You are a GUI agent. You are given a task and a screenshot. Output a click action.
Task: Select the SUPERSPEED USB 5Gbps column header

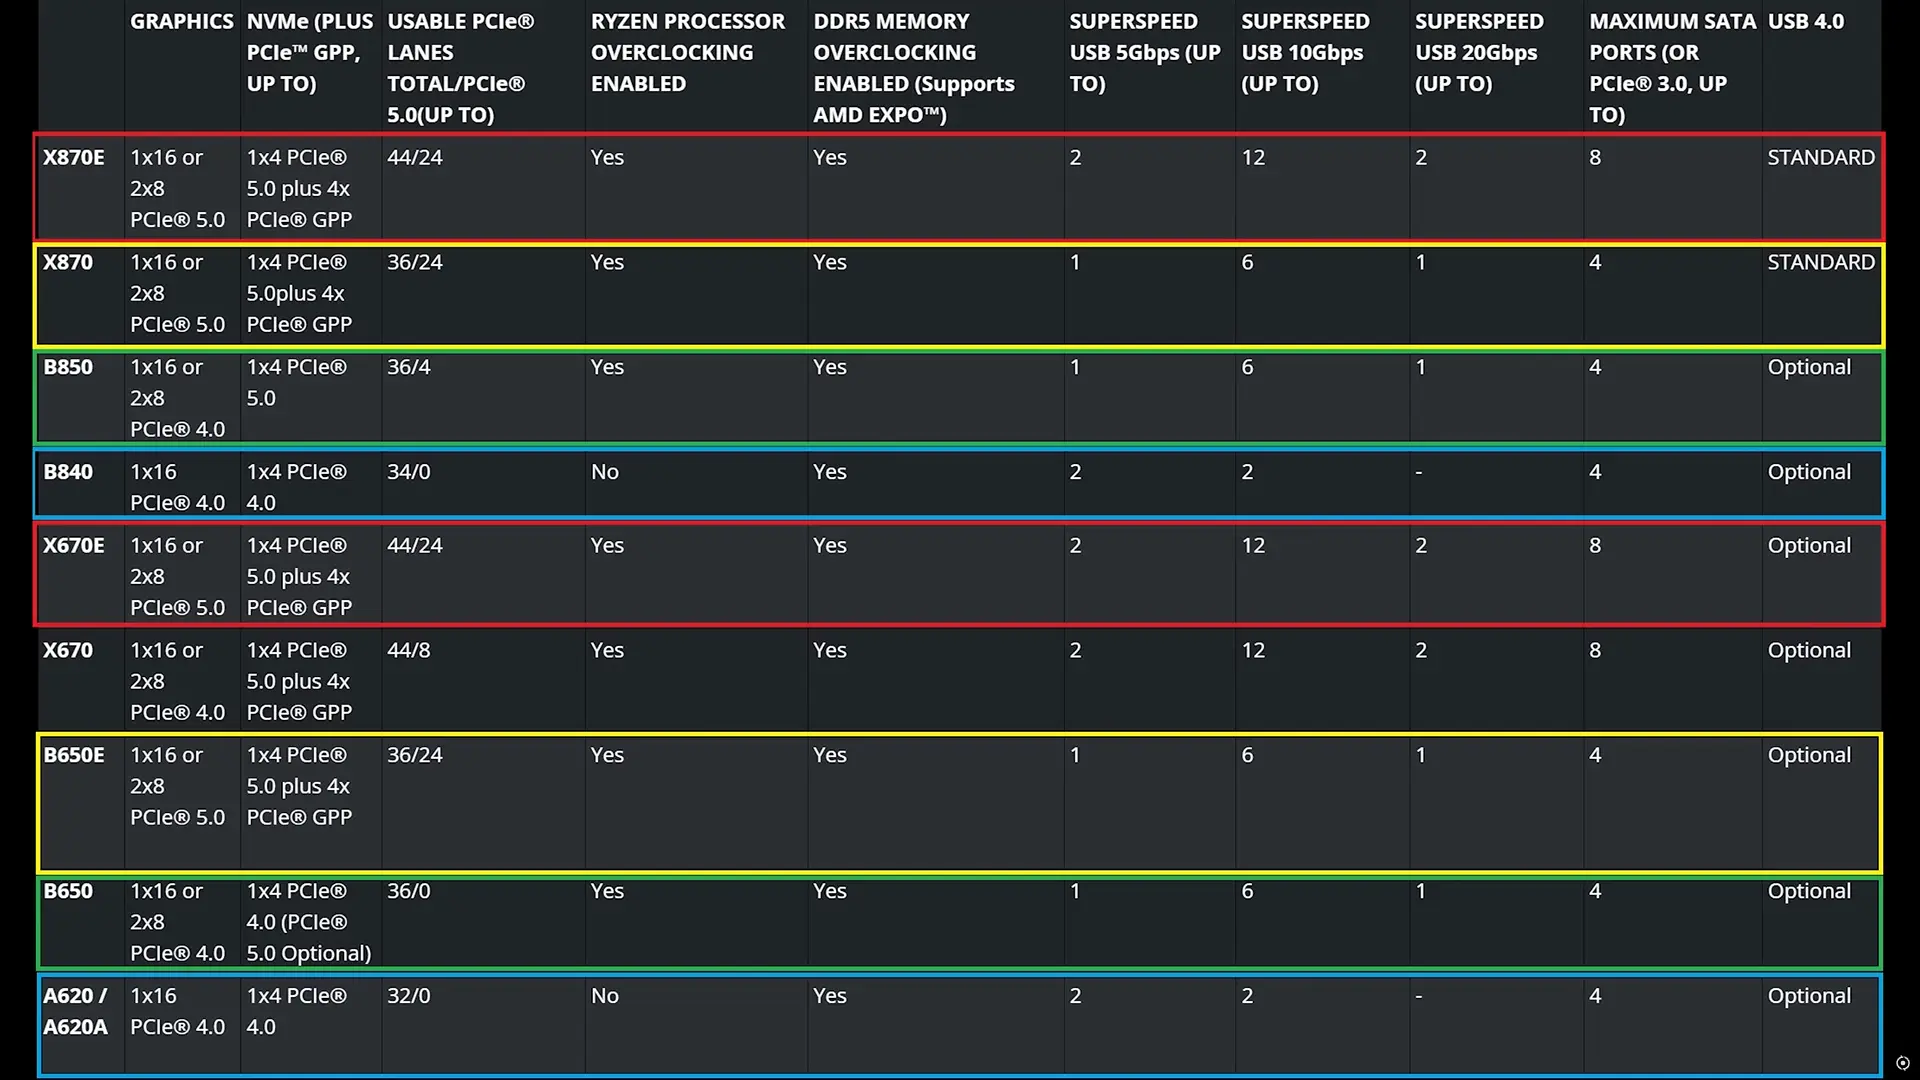pos(1145,52)
